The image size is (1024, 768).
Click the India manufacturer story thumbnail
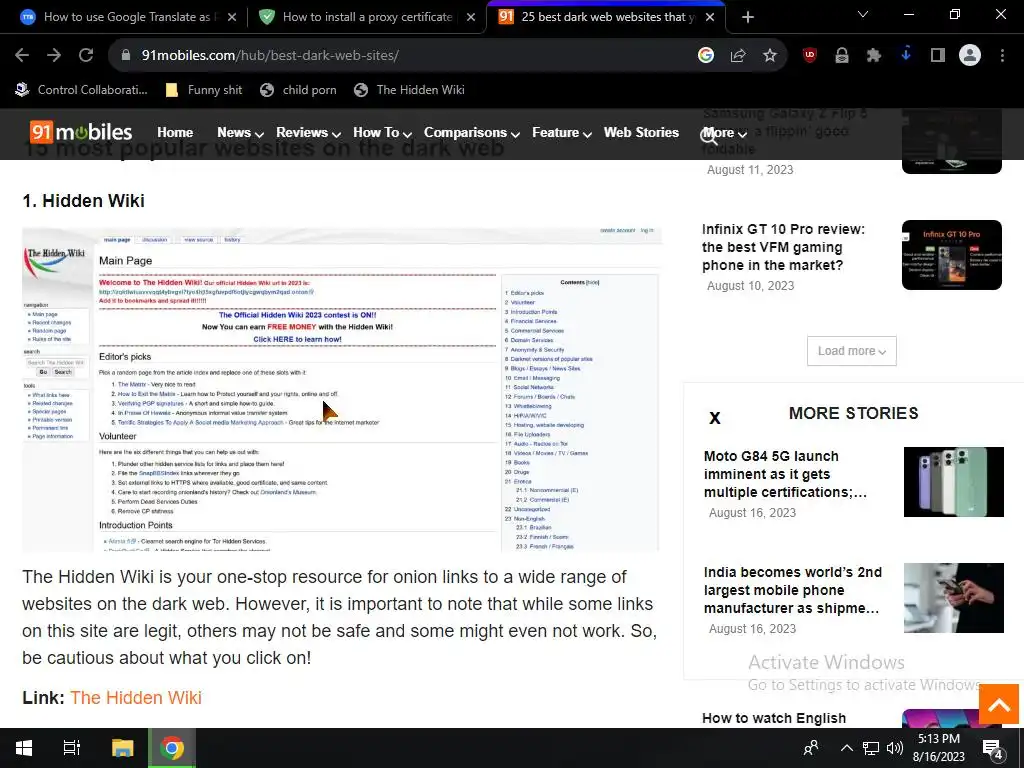pos(953,598)
